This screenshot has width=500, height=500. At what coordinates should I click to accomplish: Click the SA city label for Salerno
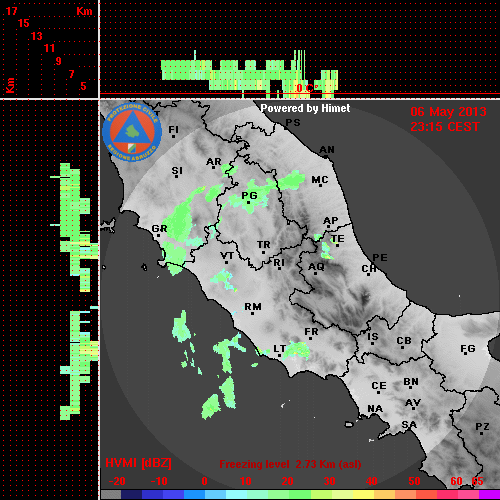point(409,425)
